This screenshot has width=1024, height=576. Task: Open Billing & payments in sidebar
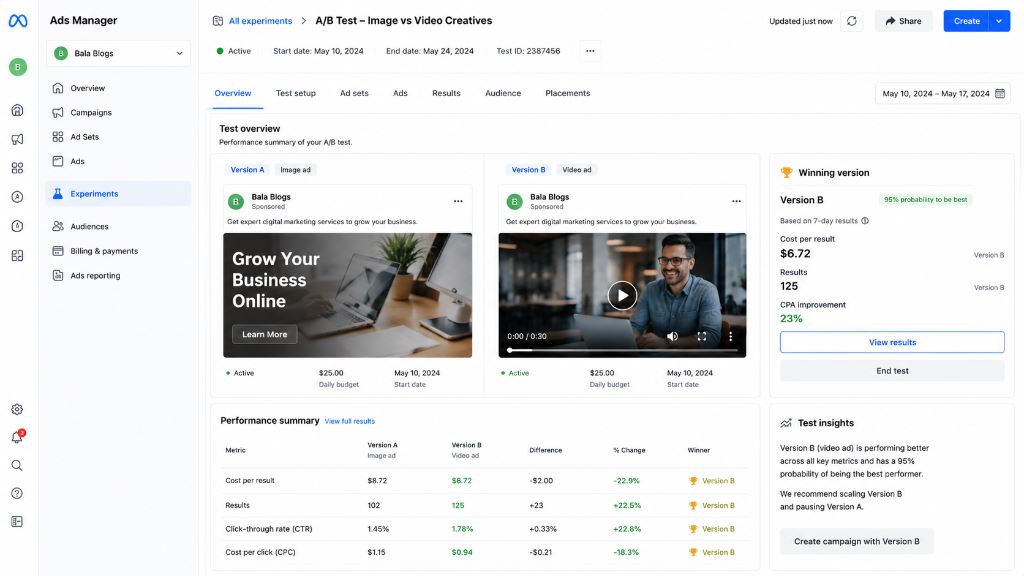tap(118, 251)
